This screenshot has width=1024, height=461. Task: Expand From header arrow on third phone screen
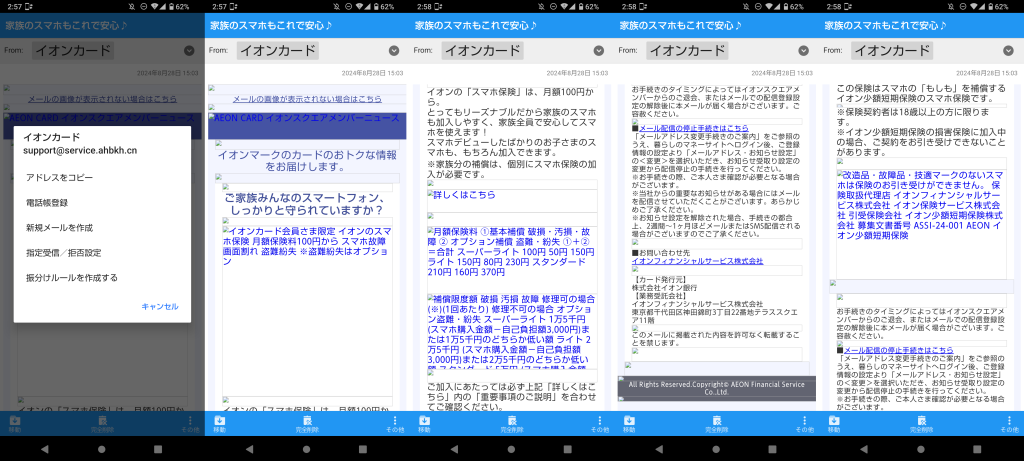(x=598, y=50)
